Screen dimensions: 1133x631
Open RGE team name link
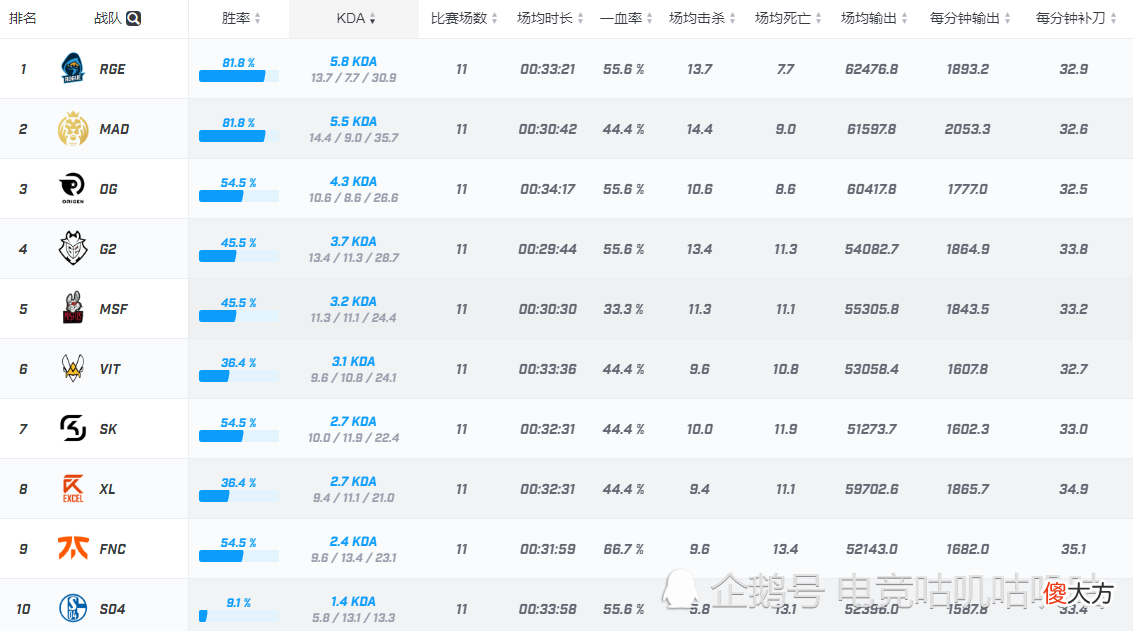coord(113,69)
